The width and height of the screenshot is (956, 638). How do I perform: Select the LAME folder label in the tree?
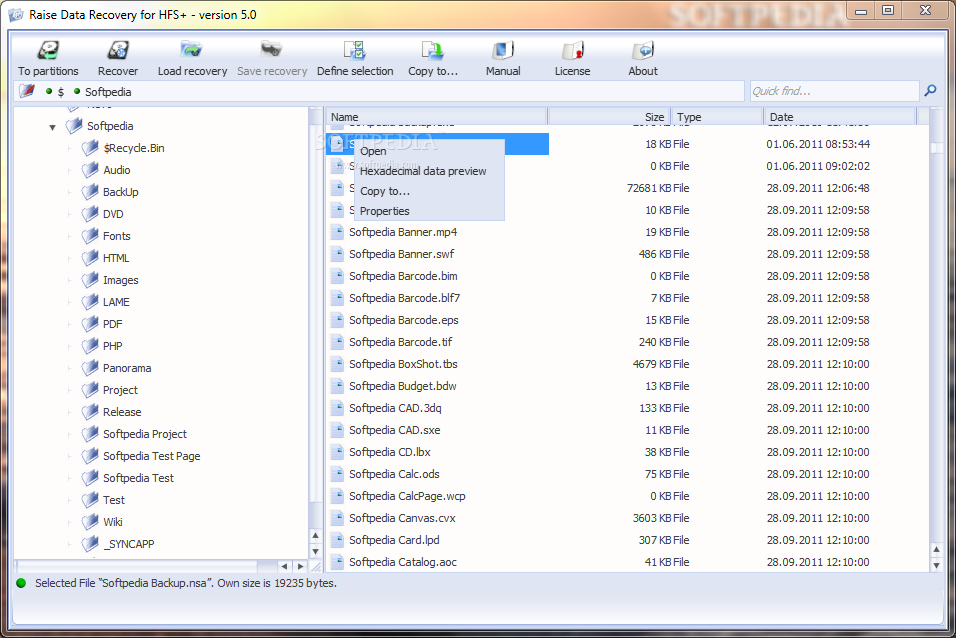click(x=116, y=302)
